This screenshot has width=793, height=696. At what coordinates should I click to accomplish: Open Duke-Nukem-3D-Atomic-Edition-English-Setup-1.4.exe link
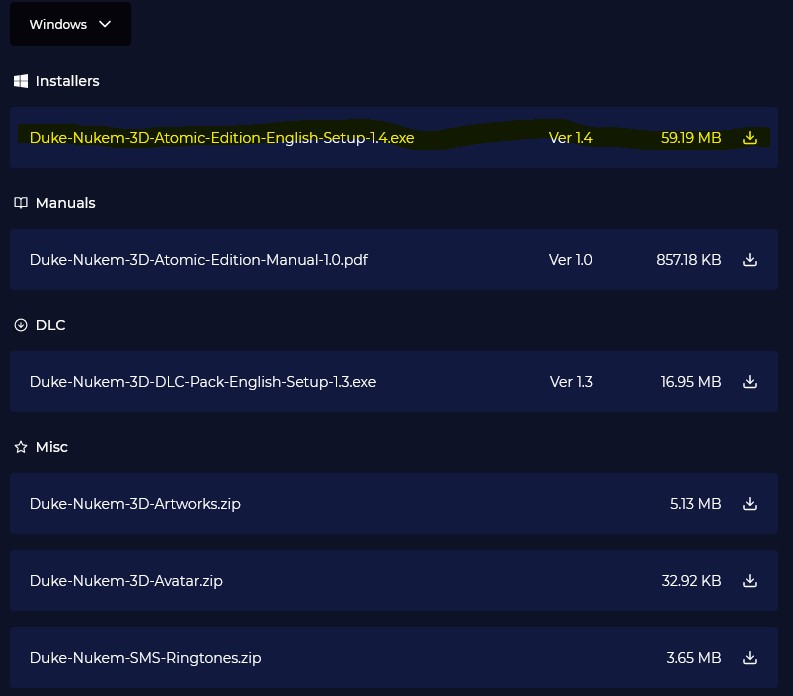[x=222, y=138]
